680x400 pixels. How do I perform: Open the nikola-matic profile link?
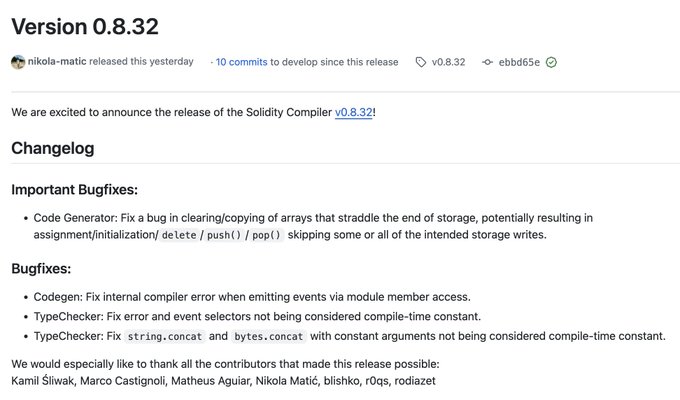pyautogui.click(x=58, y=62)
